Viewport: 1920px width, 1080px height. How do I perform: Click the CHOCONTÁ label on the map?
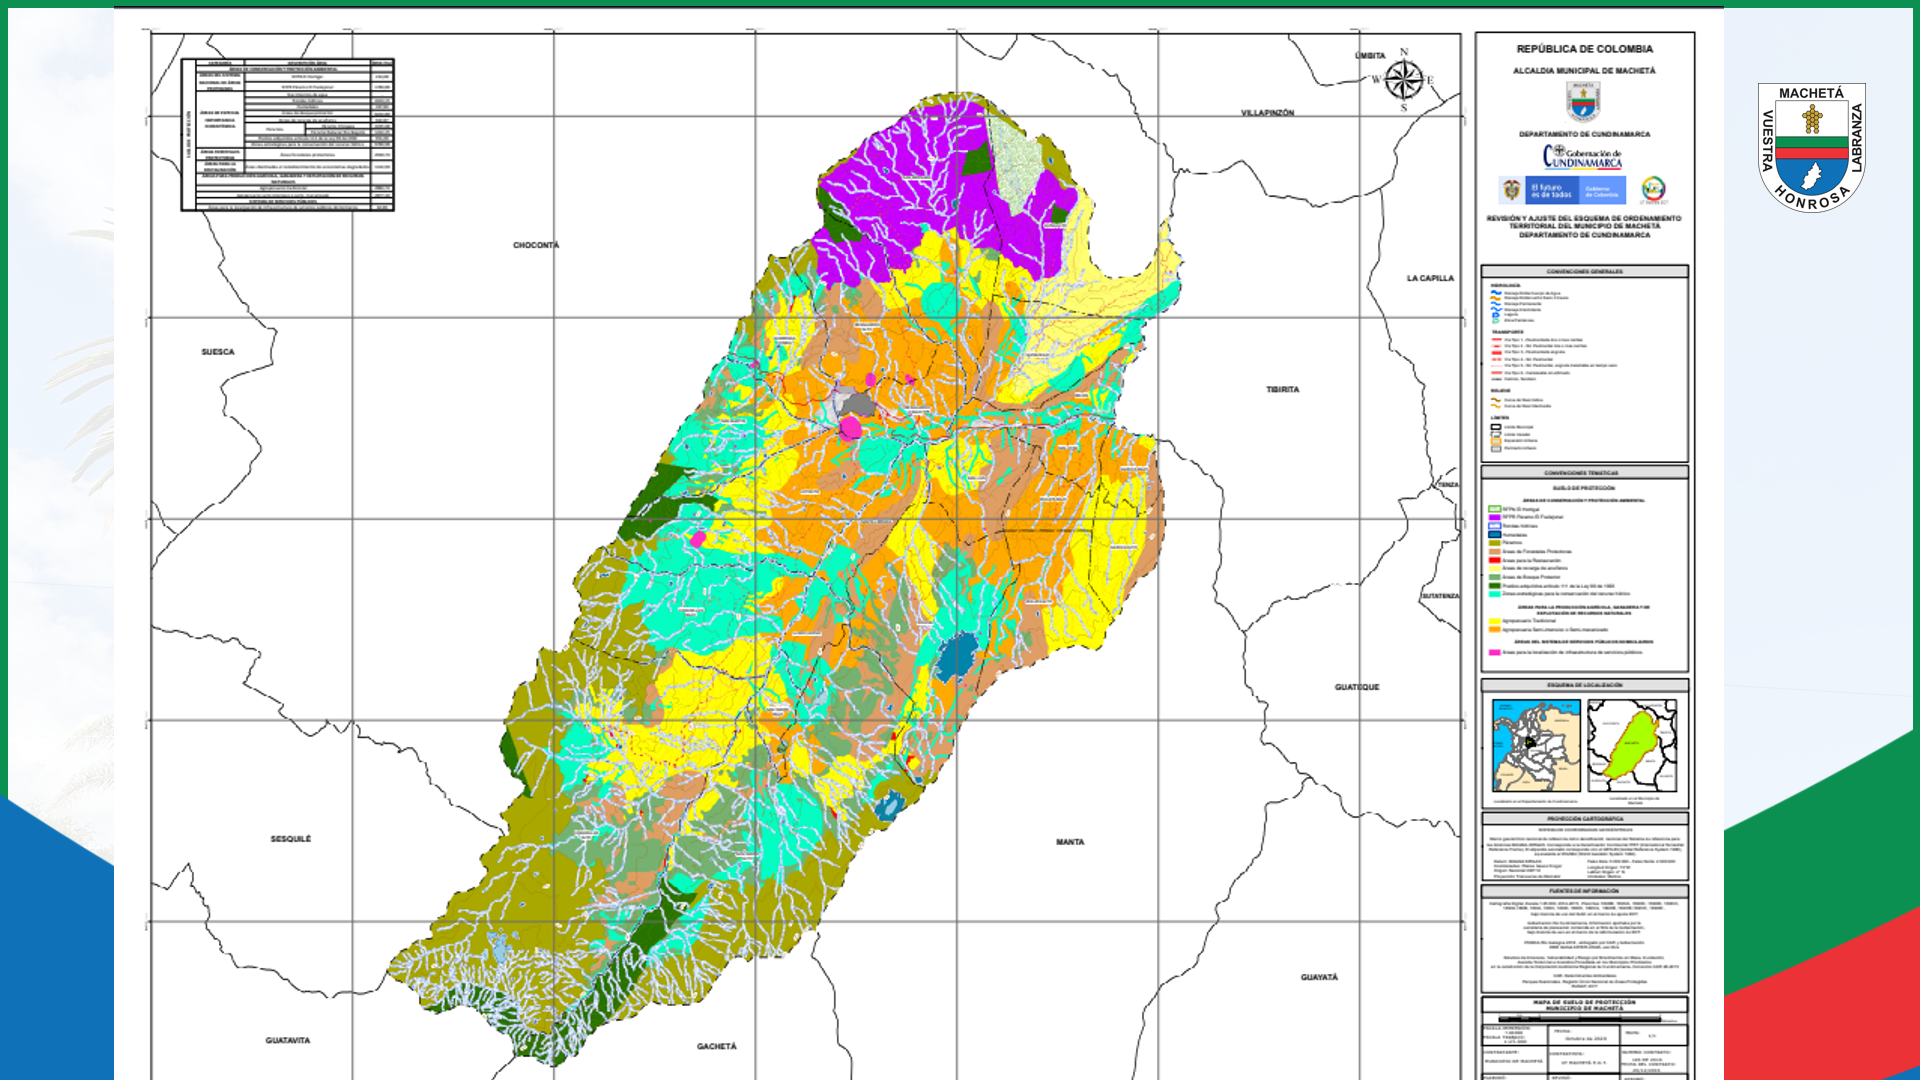click(536, 245)
